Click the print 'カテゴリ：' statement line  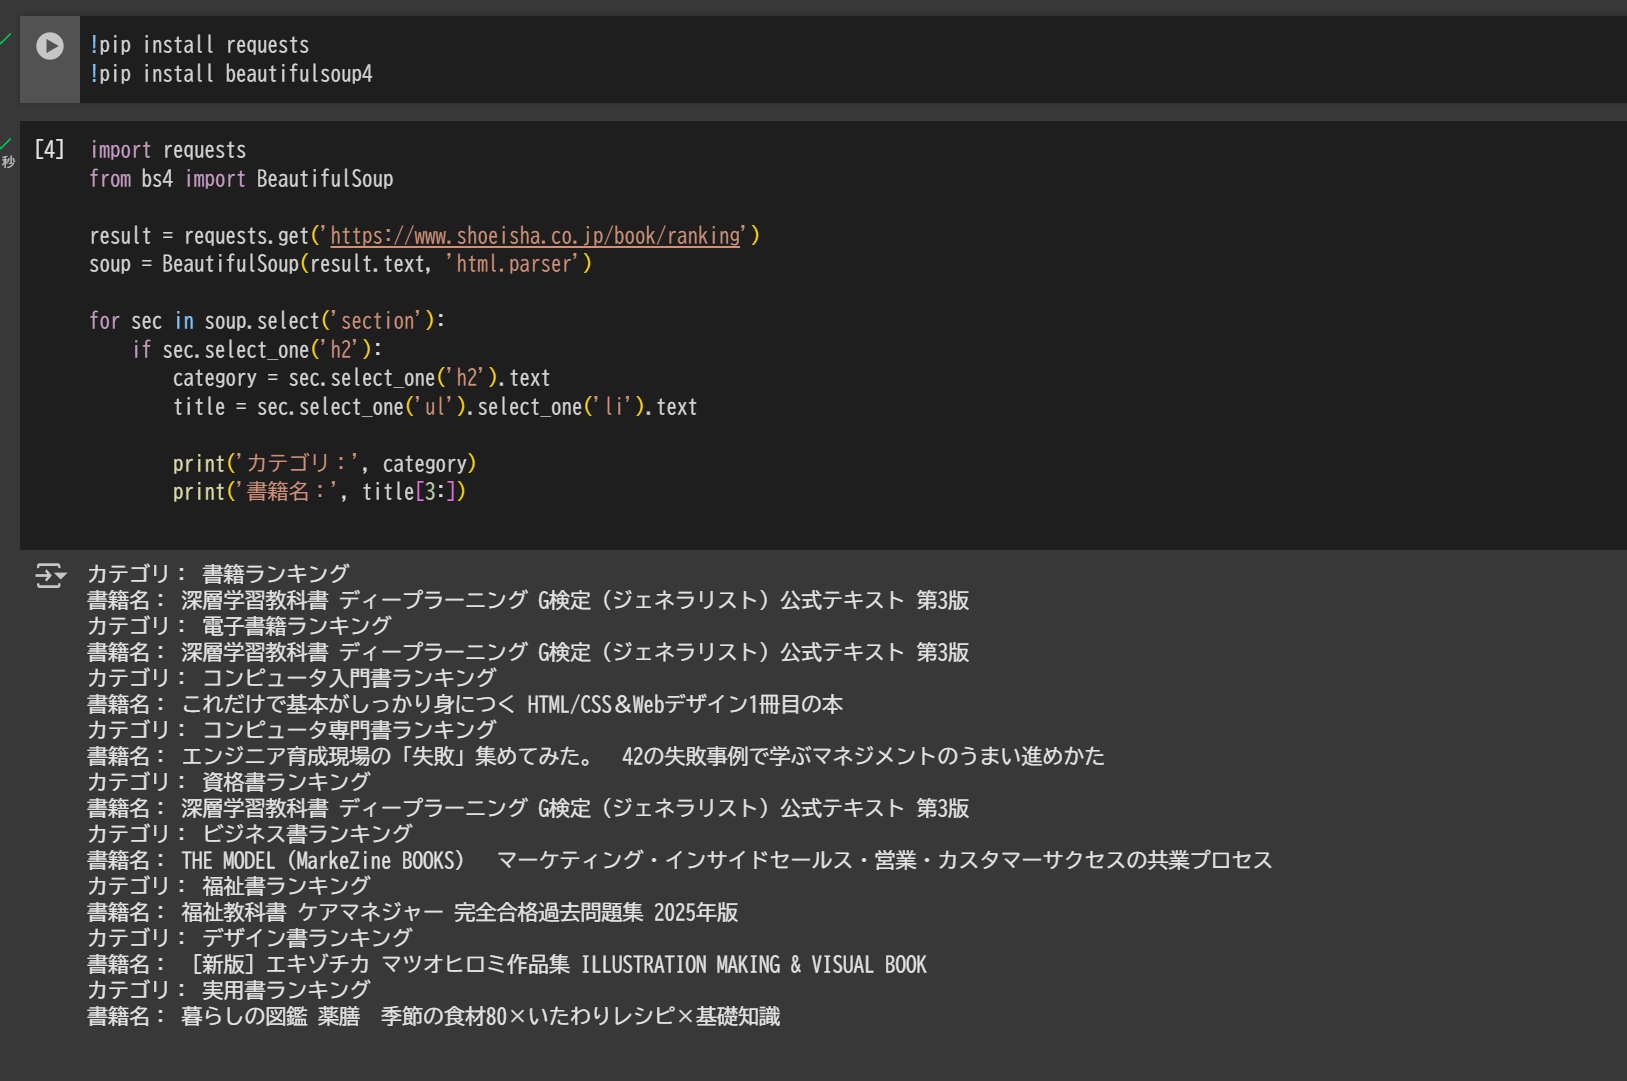click(324, 464)
